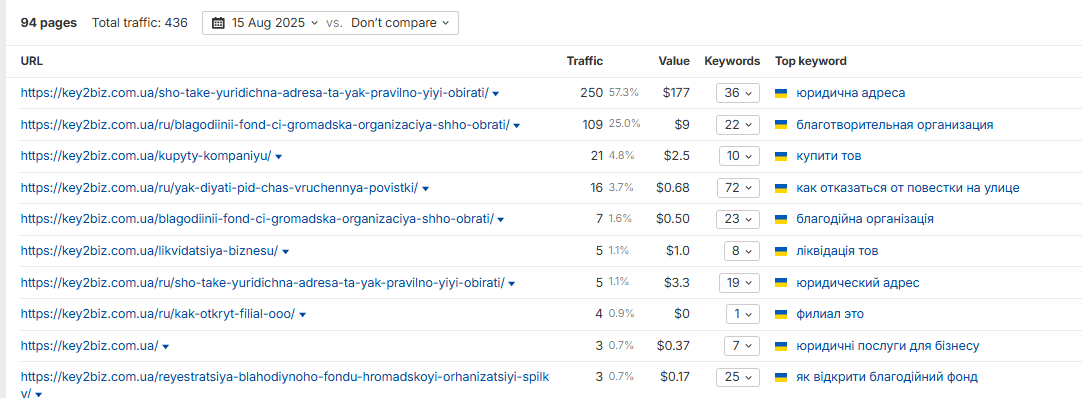Click arrow next to kak-otkryt-filial-ooo URL
1082x398 pixels.
(x=302, y=315)
